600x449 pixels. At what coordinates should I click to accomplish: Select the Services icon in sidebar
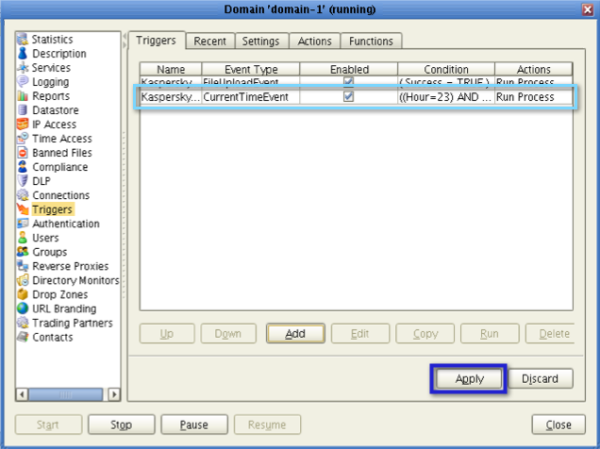pos(23,68)
